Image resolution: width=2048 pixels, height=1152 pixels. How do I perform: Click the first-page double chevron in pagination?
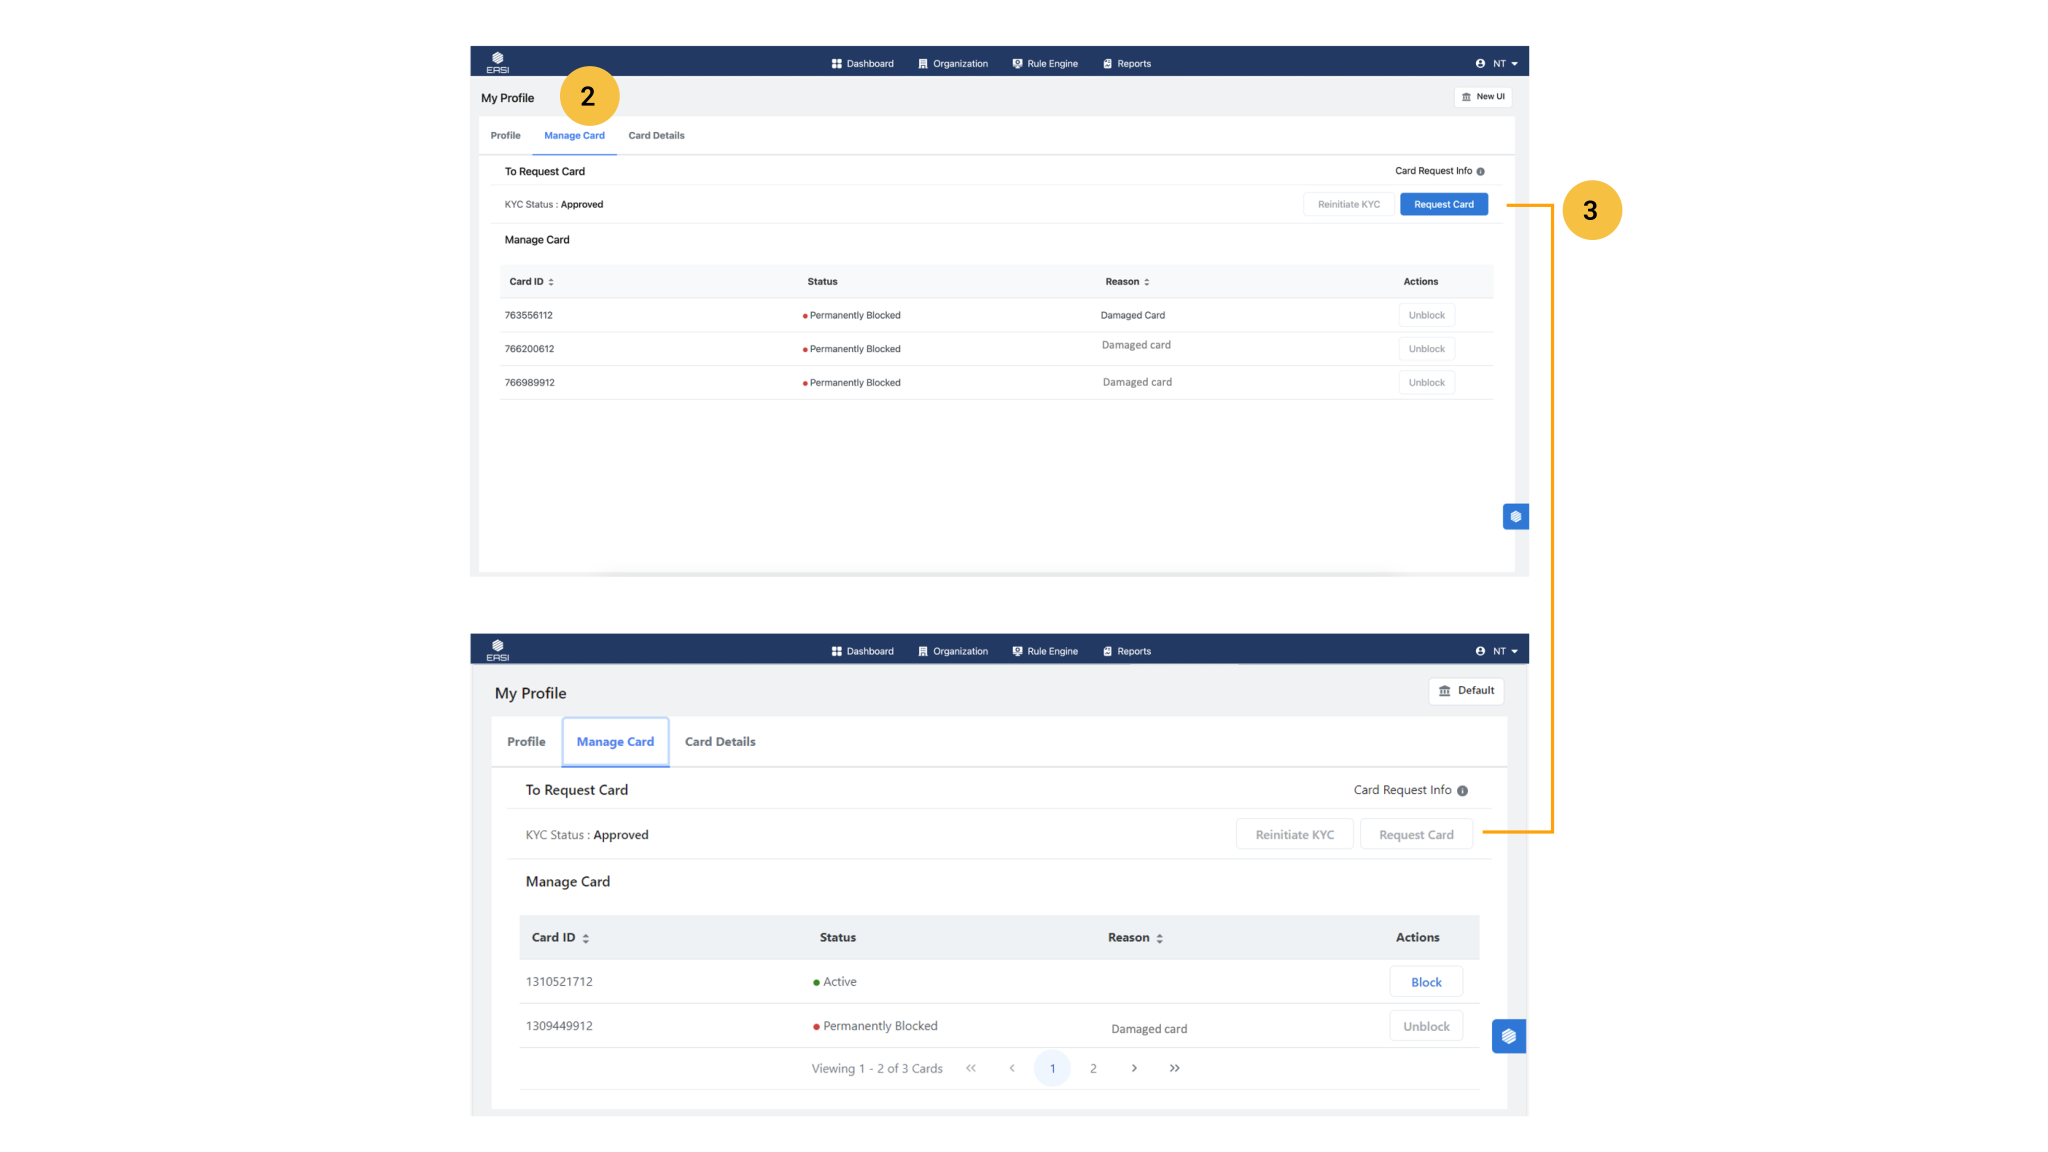[971, 1068]
